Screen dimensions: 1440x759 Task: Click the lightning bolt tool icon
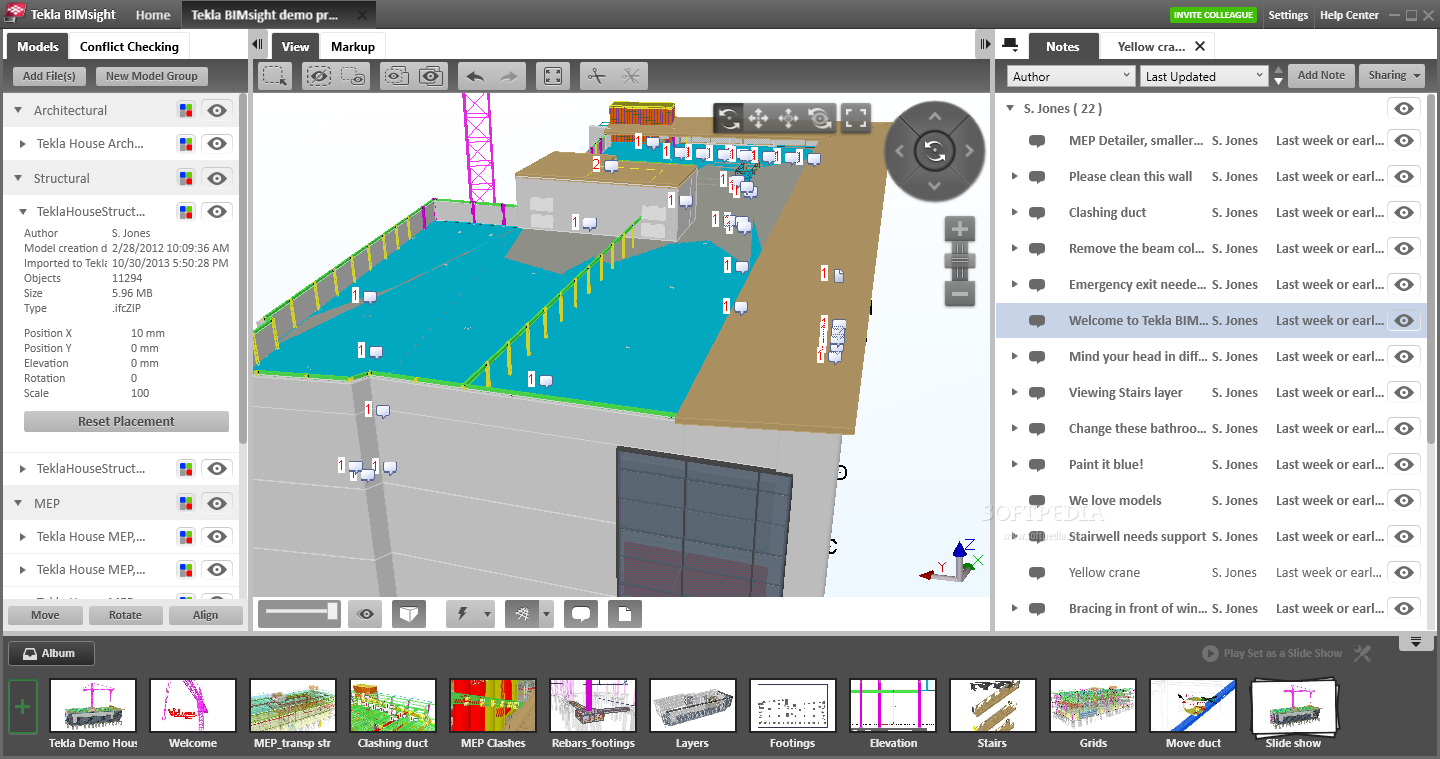click(x=462, y=614)
